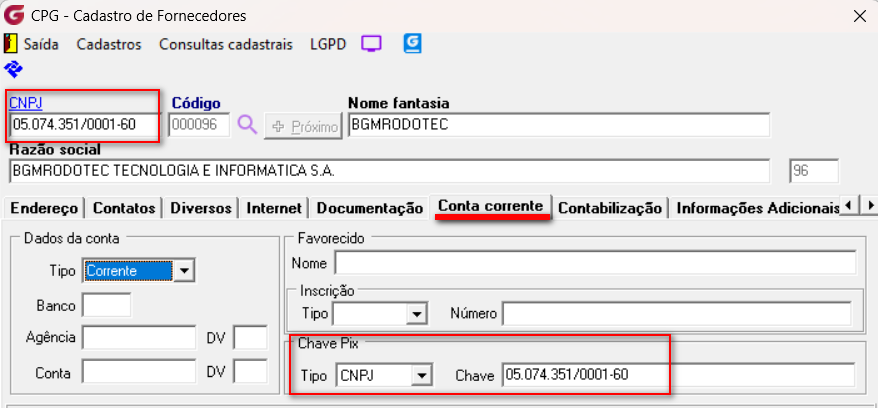Screen dimensions: 878x408
Task: Click the blue Receita Federal diamond icon
Action: [13, 70]
